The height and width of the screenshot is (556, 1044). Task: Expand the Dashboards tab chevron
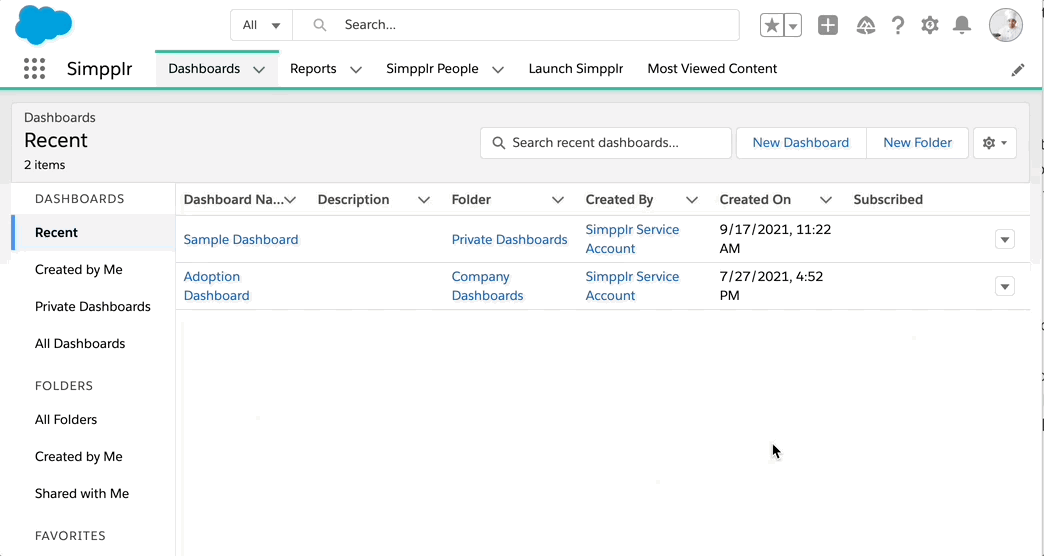259,69
